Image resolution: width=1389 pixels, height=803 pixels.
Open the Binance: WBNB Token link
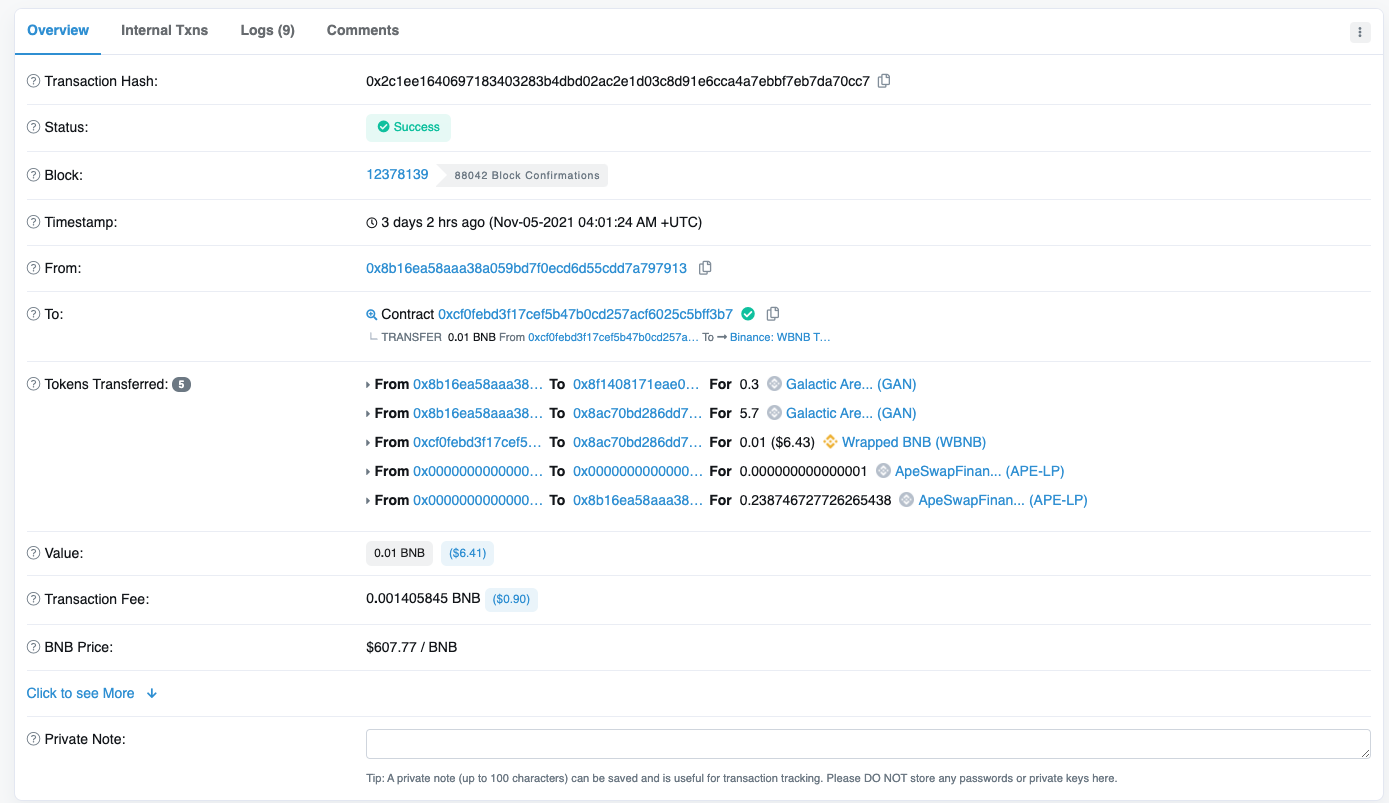[x=780, y=338]
